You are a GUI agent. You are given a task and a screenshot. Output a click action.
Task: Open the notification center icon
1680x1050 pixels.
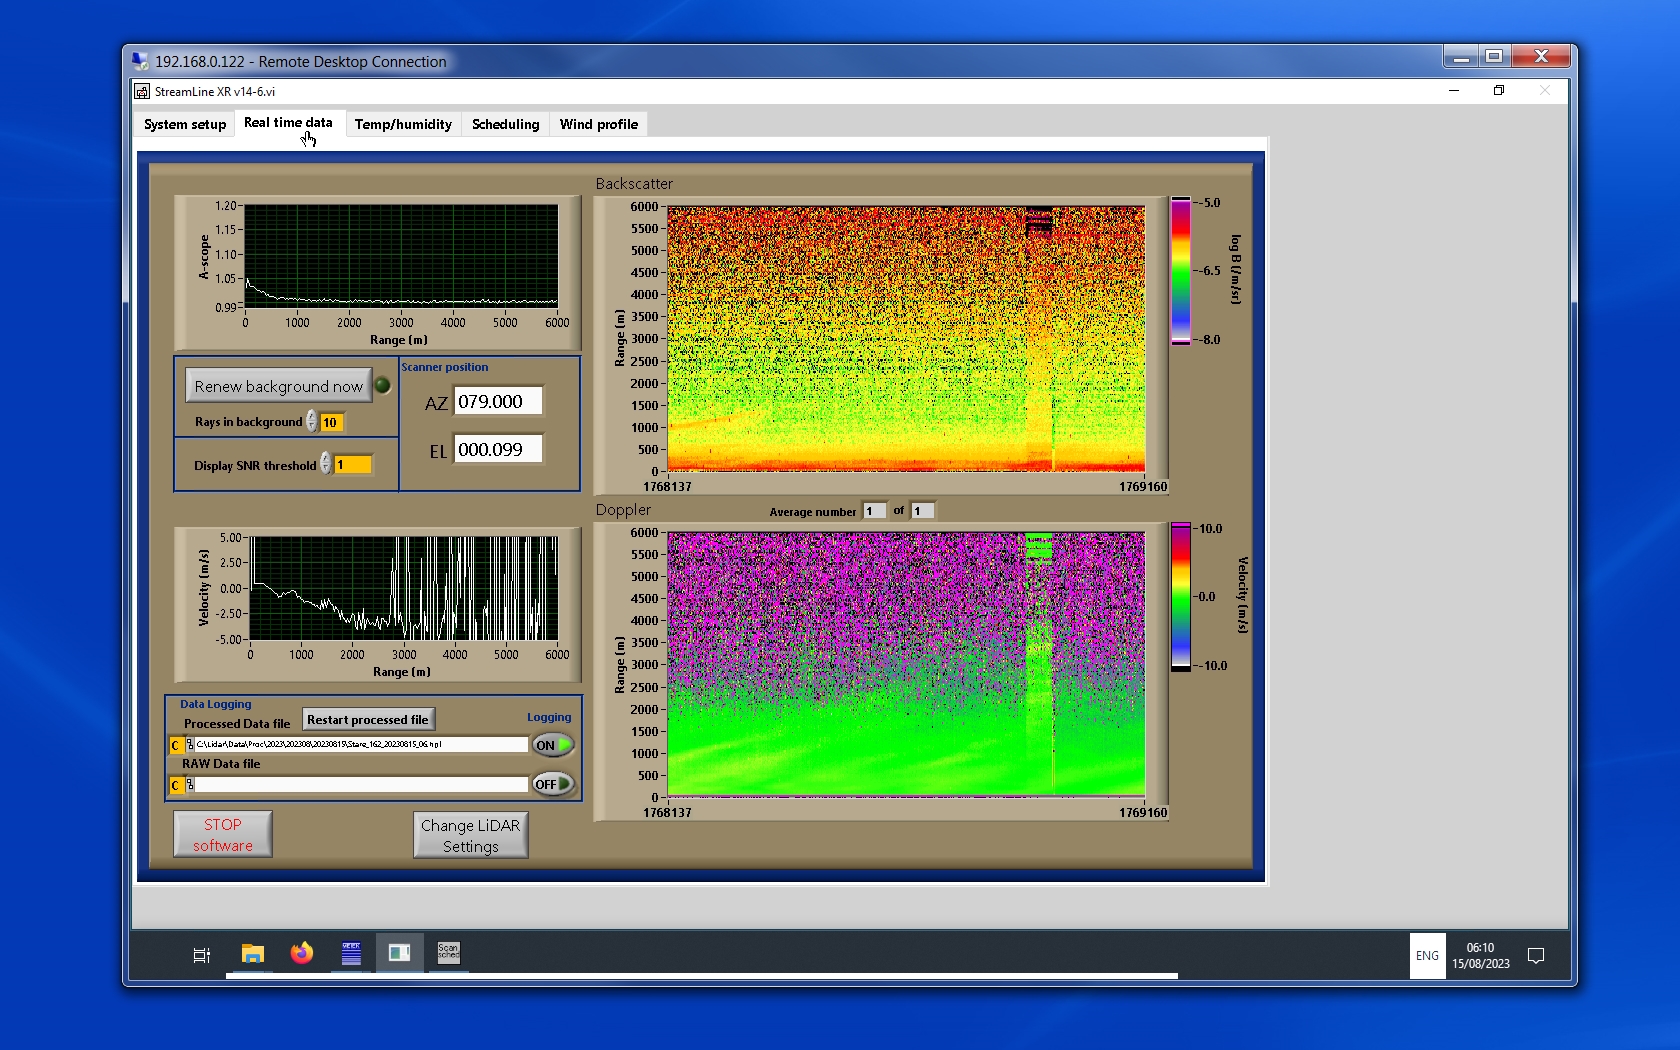tap(1536, 956)
